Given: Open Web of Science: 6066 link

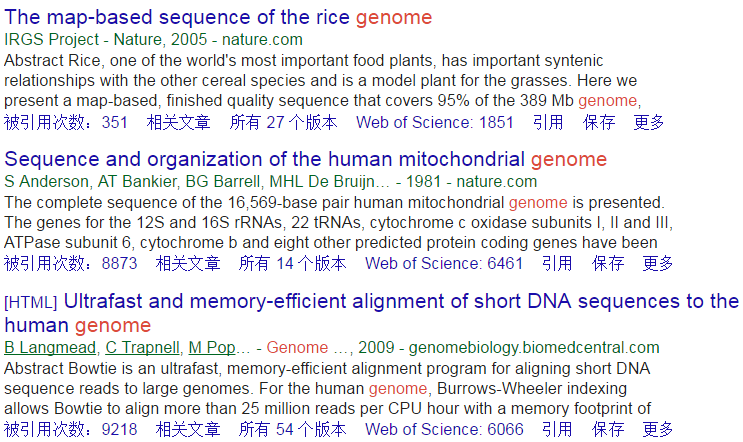Looking at the screenshot, I should tap(444, 429).
